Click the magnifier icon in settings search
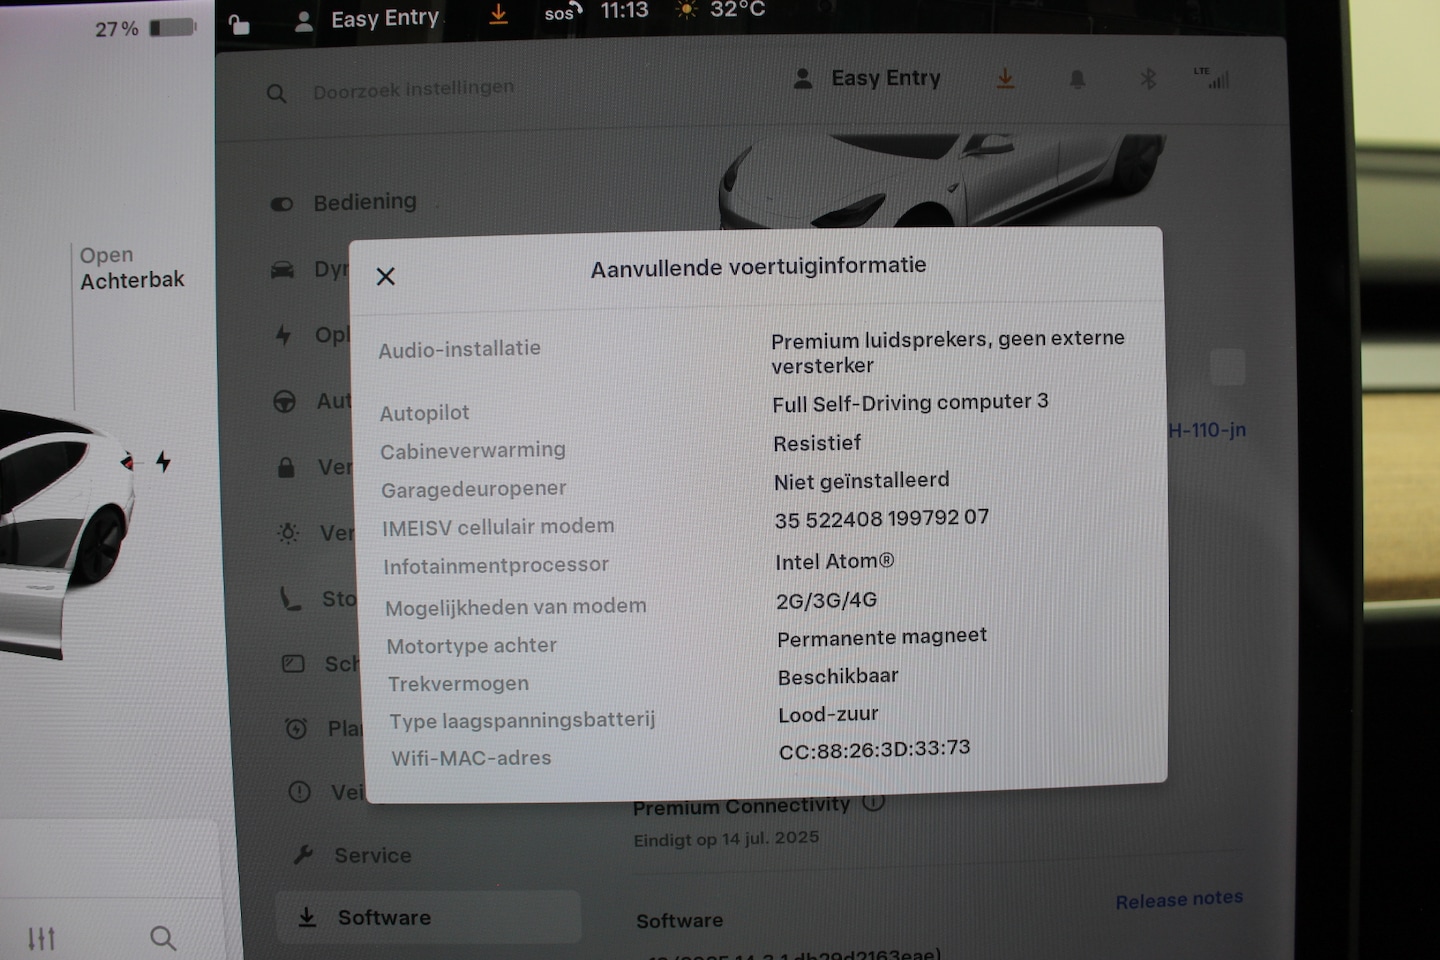 (x=277, y=94)
